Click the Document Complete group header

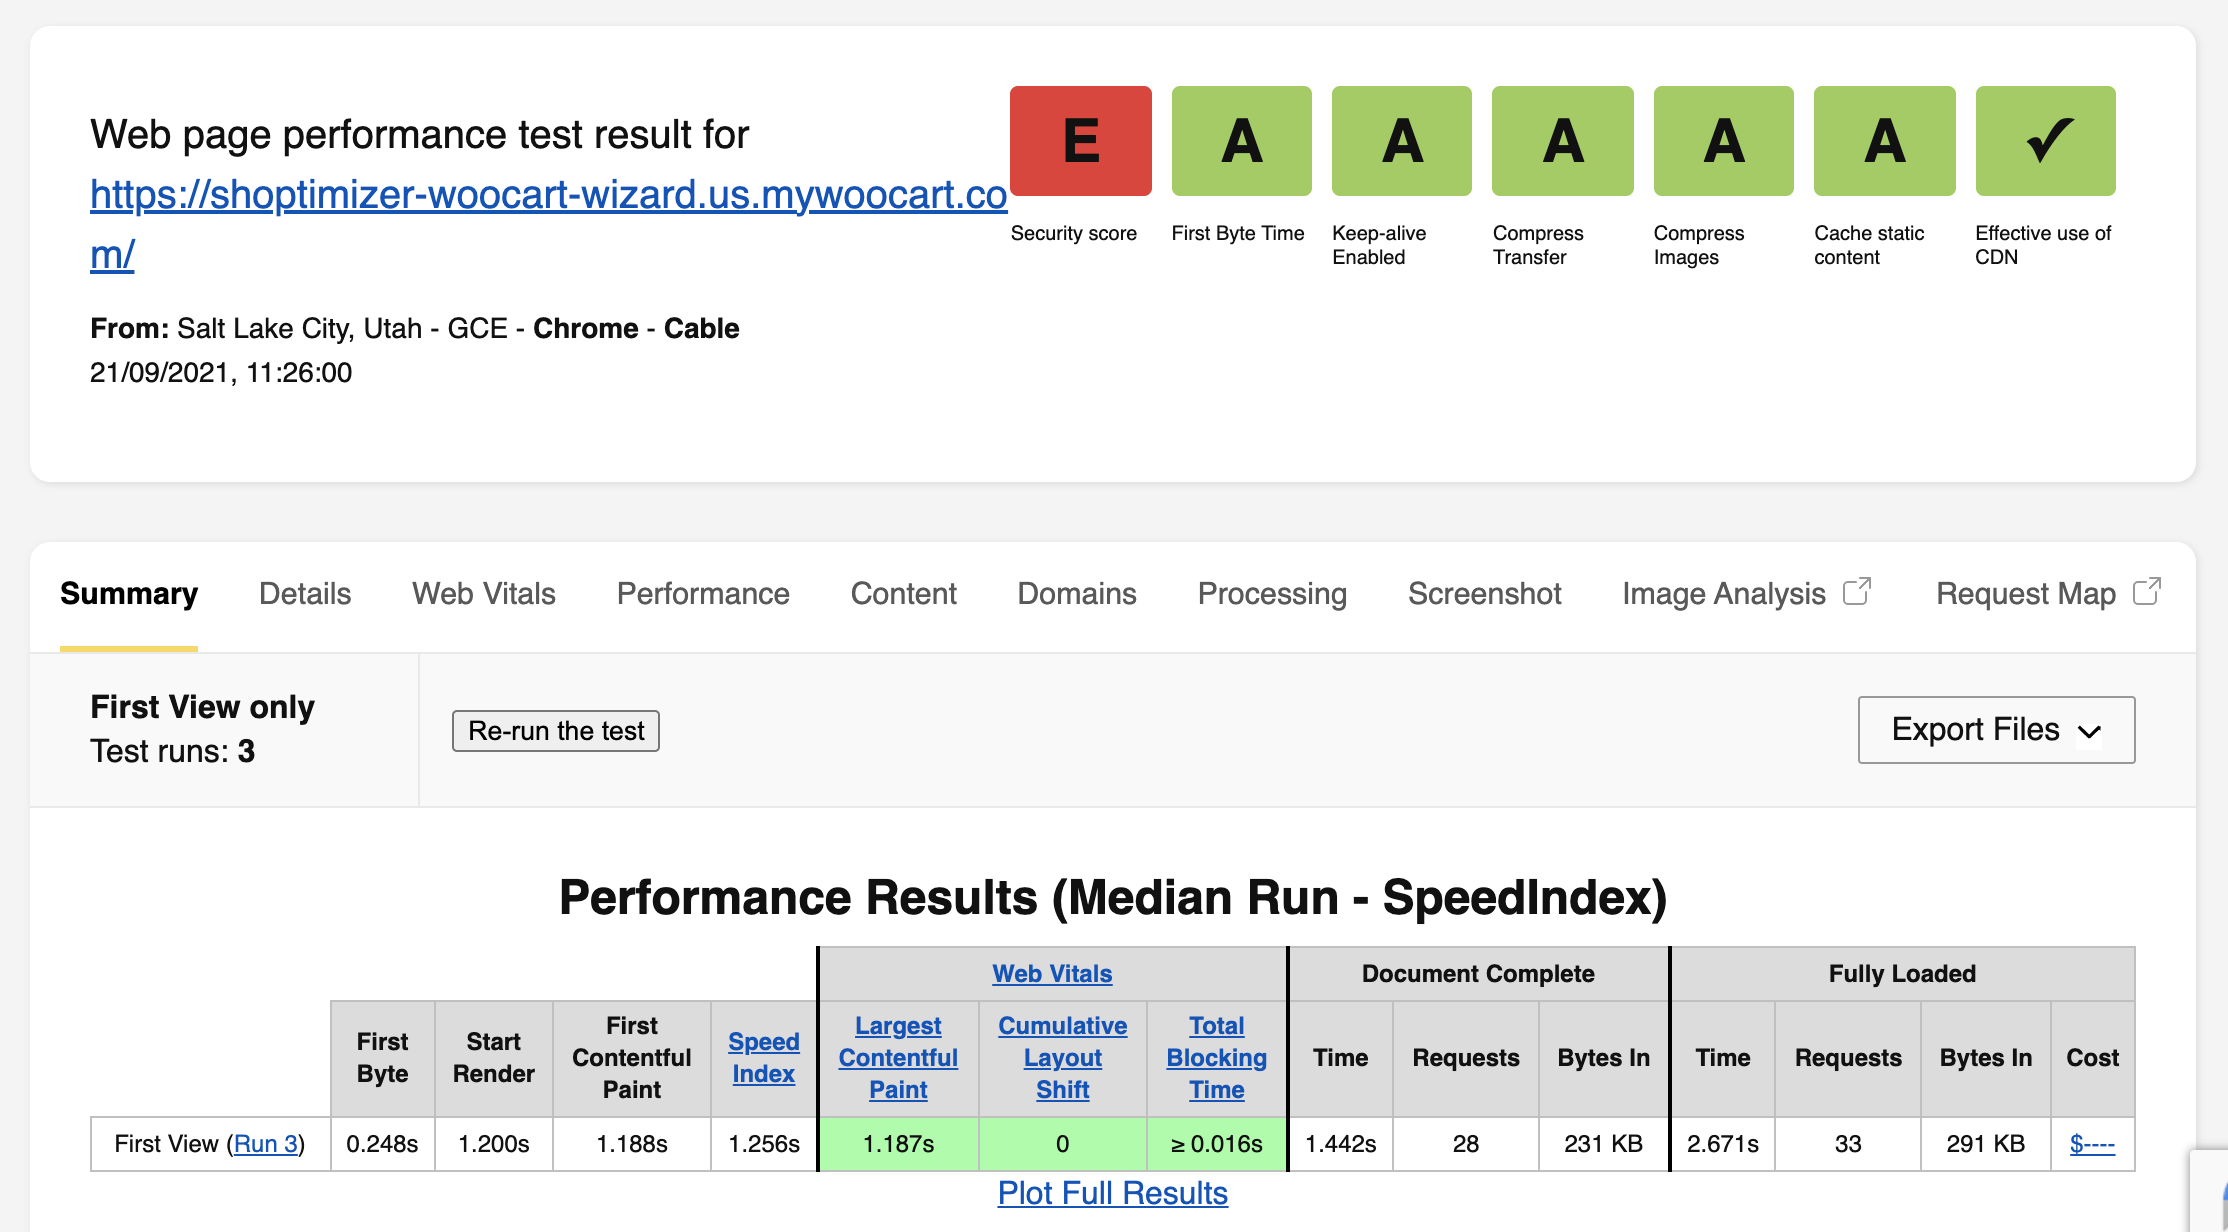1478,974
